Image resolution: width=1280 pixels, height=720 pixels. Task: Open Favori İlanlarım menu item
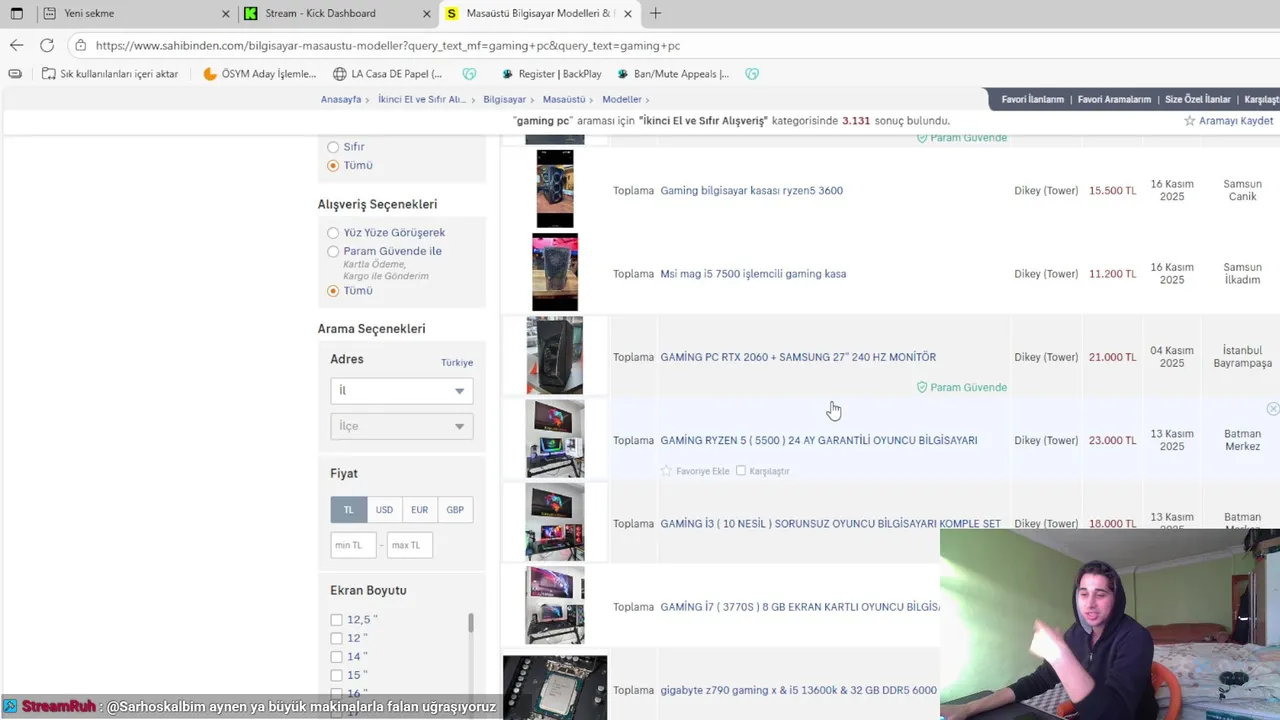click(x=1033, y=100)
